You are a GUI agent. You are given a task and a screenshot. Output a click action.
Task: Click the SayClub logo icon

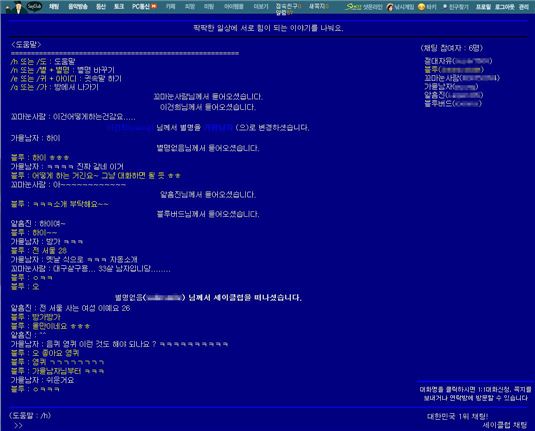pyautogui.click(x=34, y=6)
